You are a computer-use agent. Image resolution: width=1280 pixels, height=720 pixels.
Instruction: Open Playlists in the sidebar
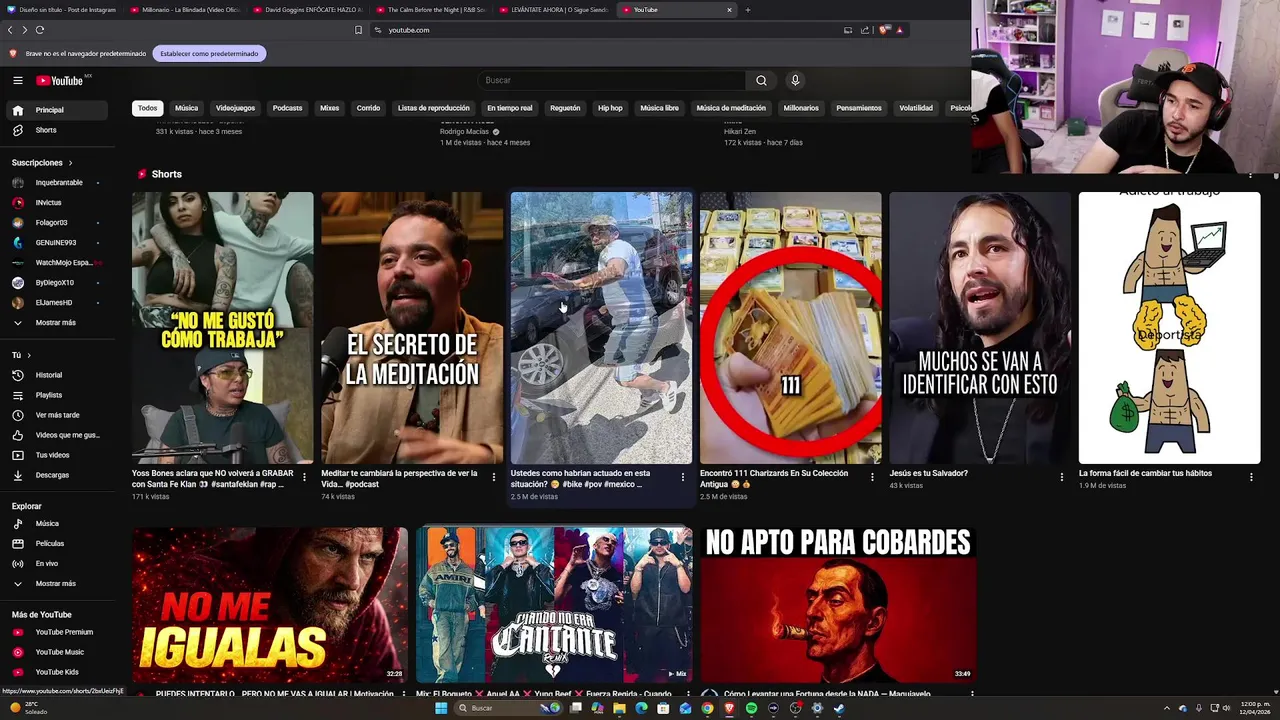click(x=56, y=395)
